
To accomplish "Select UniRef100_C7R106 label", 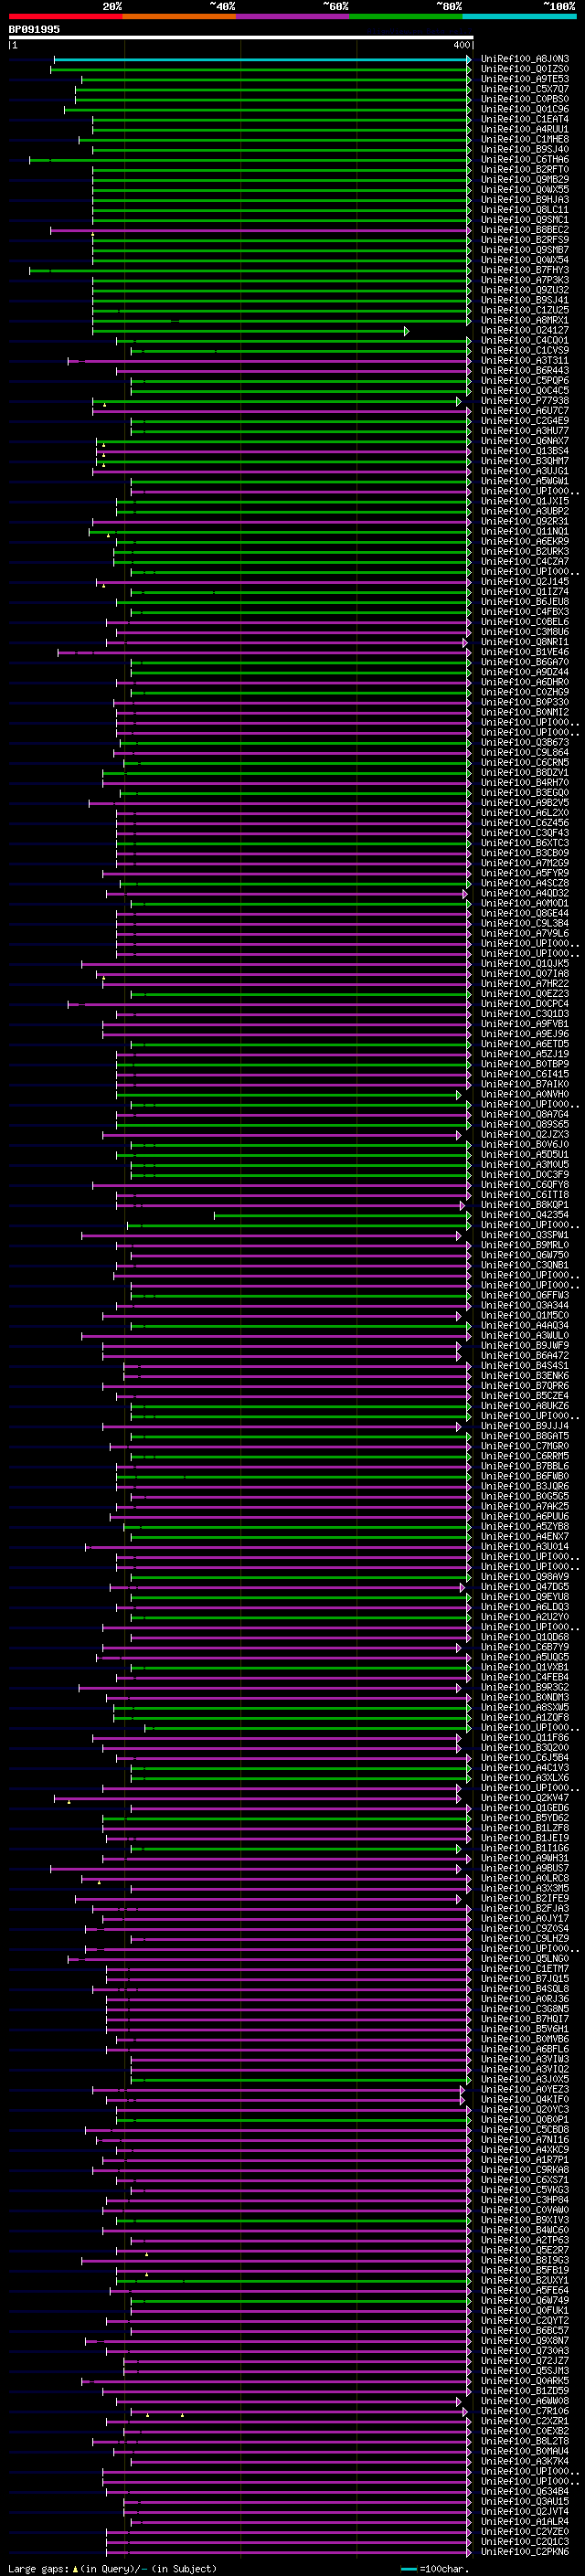I will 525,2411.
